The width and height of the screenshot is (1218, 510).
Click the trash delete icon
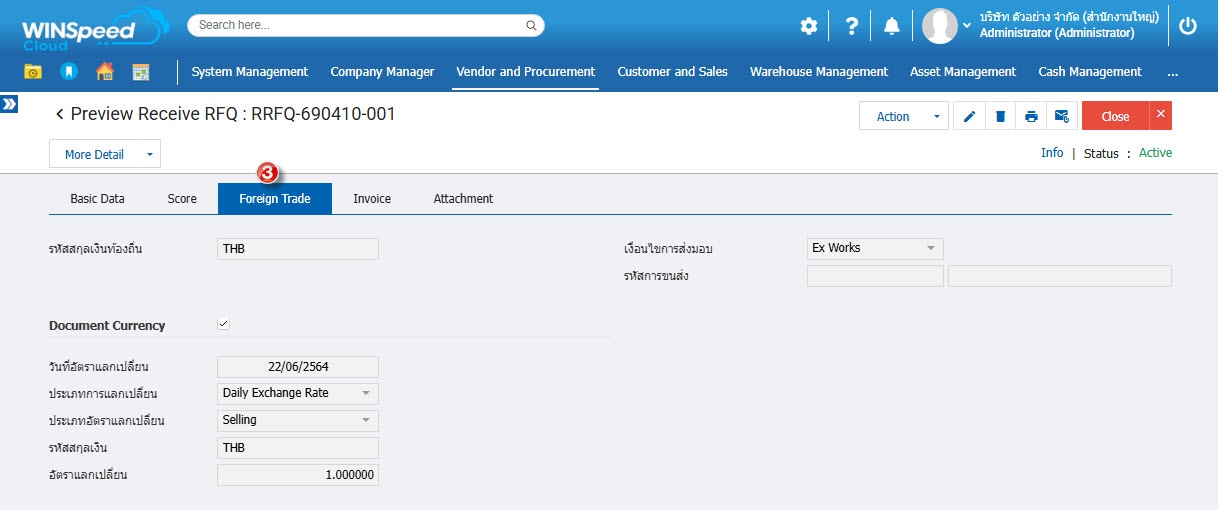[1000, 116]
